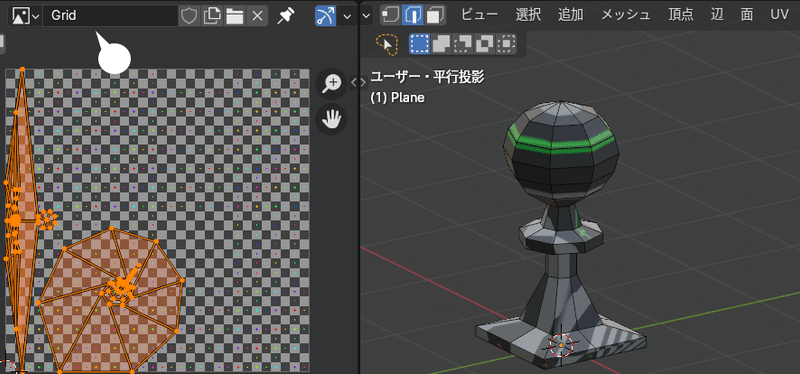This screenshot has width=800, height=374.
Task: Open the メッシュ menu
Action: (x=626, y=15)
